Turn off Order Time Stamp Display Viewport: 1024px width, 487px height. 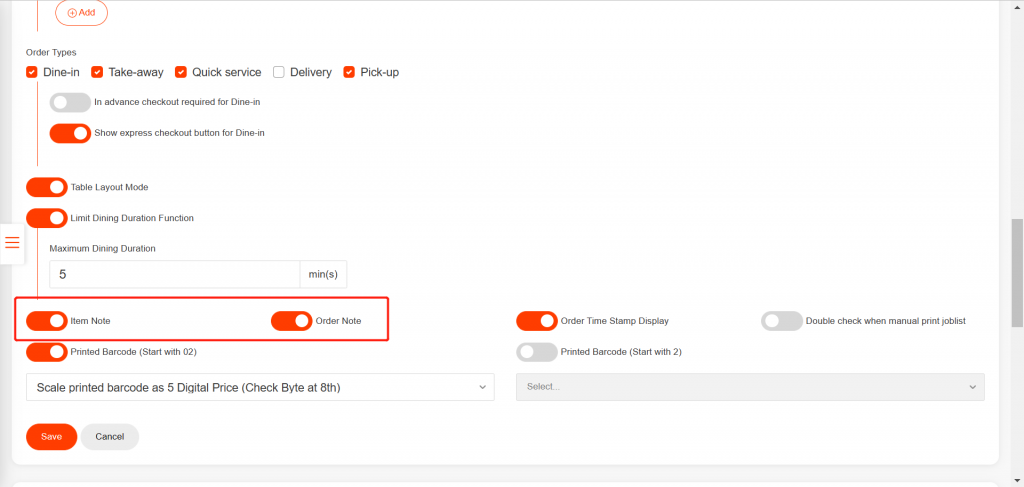point(537,321)
